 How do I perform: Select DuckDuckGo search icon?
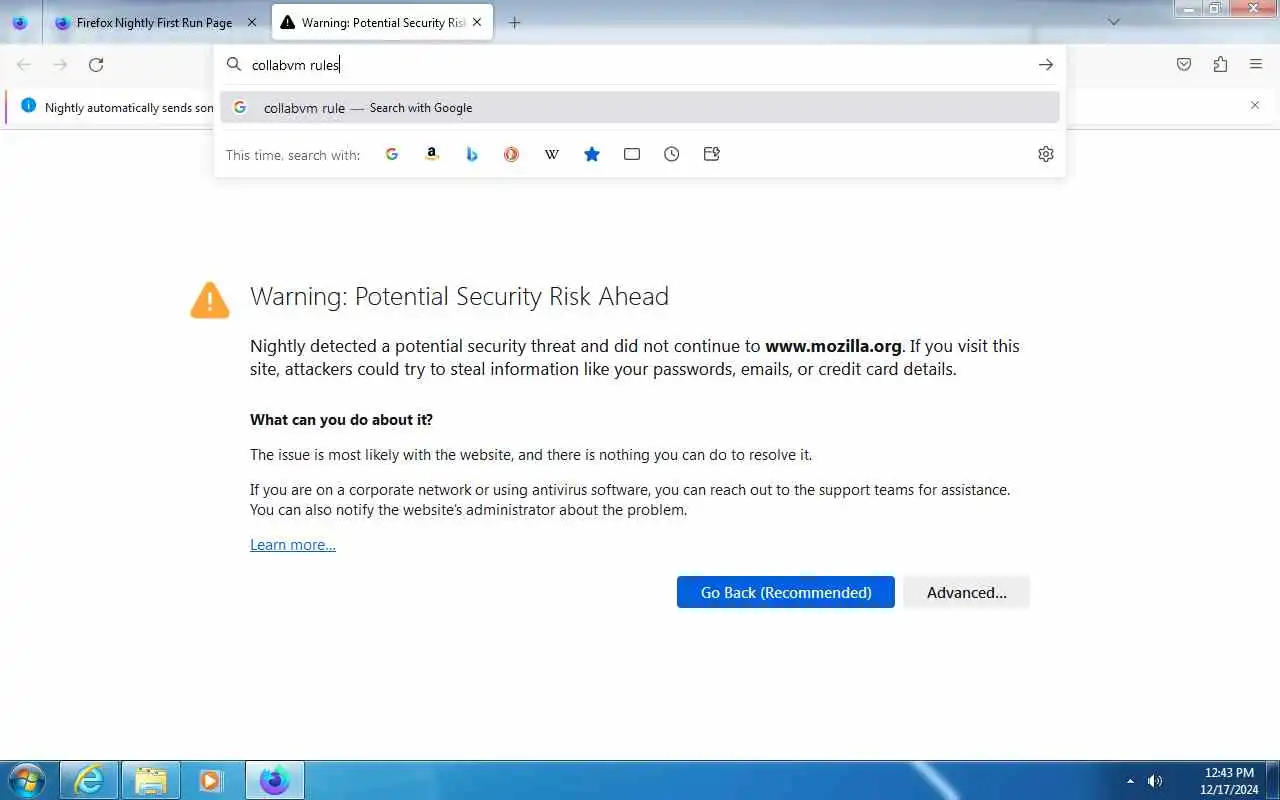(512, 154)
